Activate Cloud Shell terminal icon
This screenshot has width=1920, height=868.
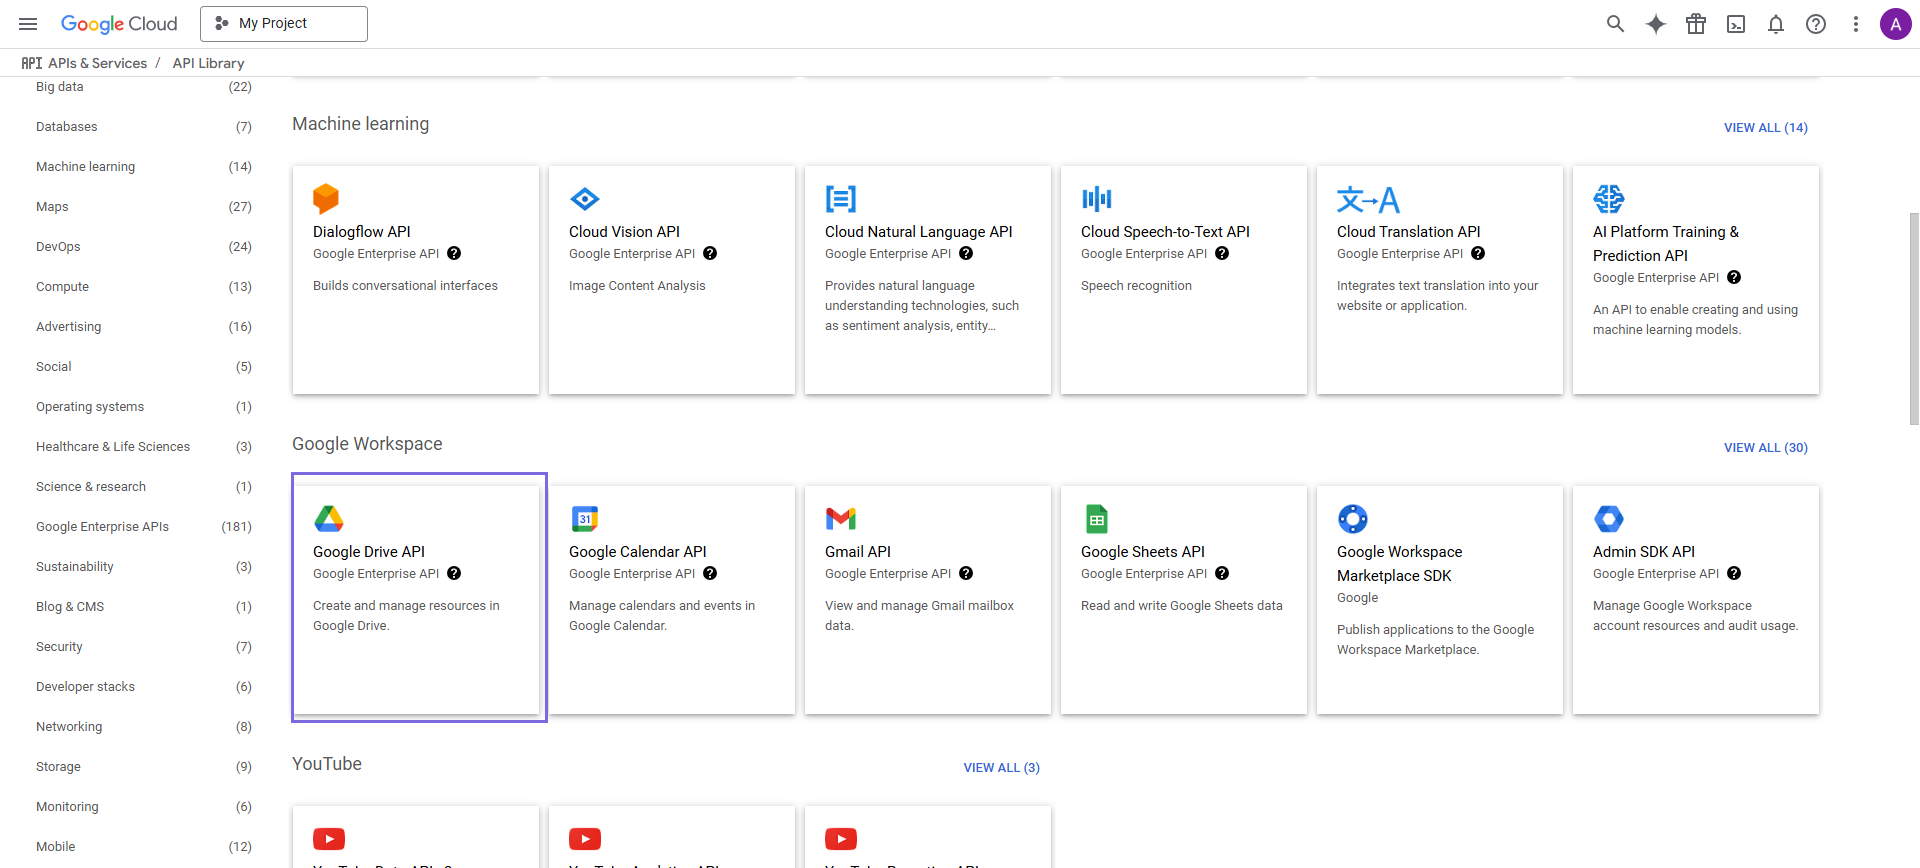pyautogui.click(x=1736, y=24)
